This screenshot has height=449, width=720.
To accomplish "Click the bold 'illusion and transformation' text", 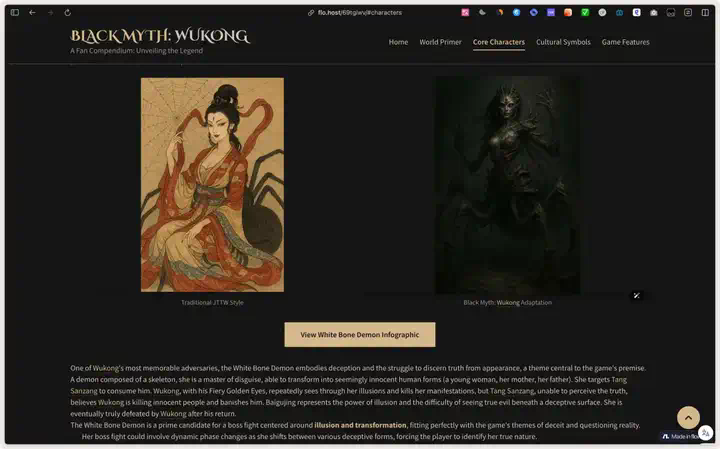I will [360, 425].
